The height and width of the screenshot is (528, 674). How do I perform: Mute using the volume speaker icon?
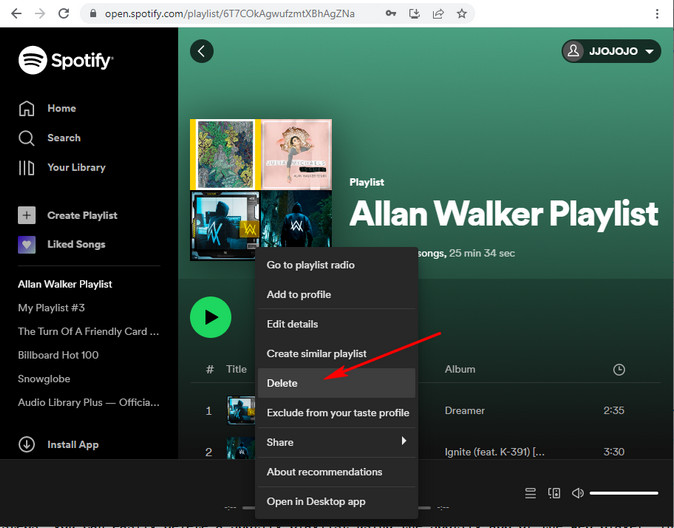pyautogui.click(x=578, y=493)
